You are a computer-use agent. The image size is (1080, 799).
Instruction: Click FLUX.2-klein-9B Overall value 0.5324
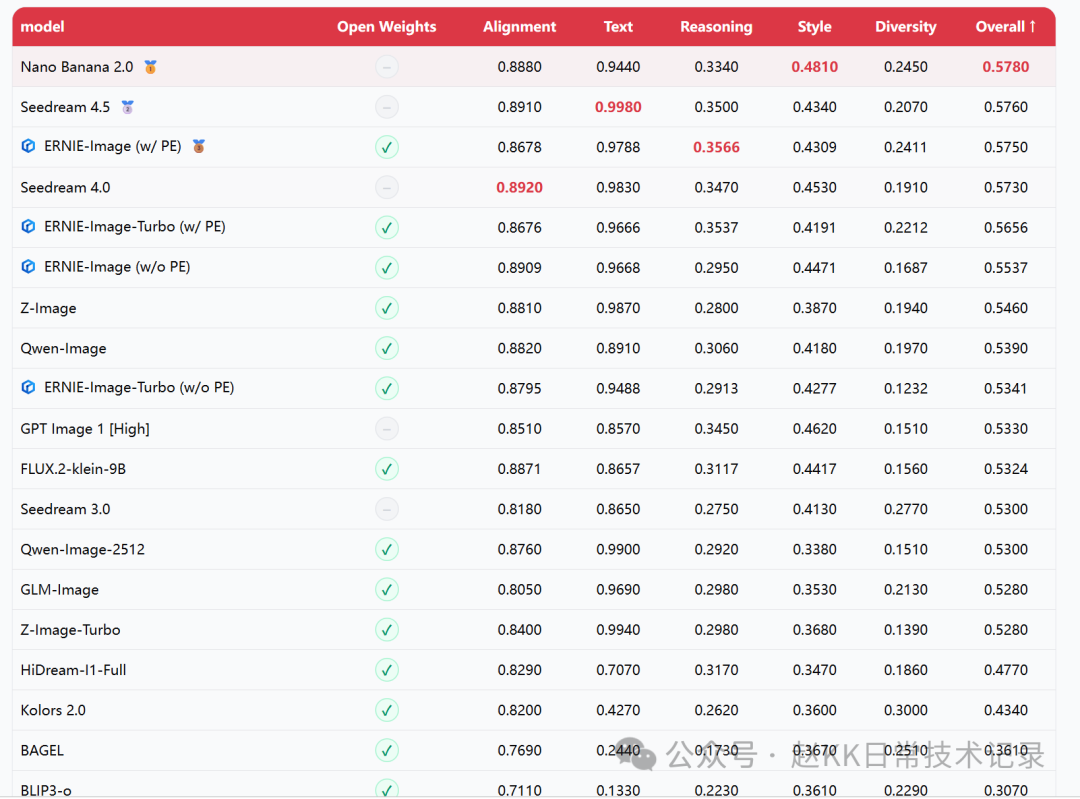click(1006, 469)
